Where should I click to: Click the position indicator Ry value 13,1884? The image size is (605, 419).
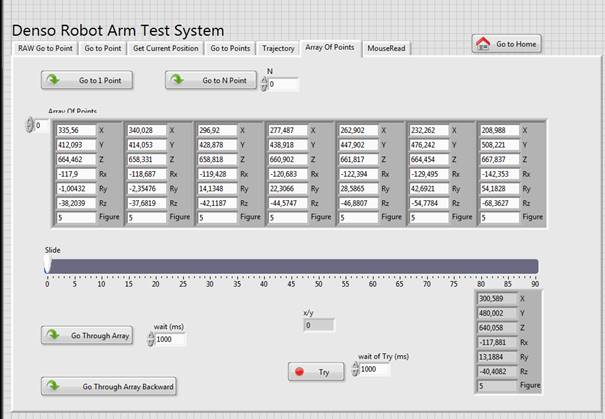coord(497,357)
